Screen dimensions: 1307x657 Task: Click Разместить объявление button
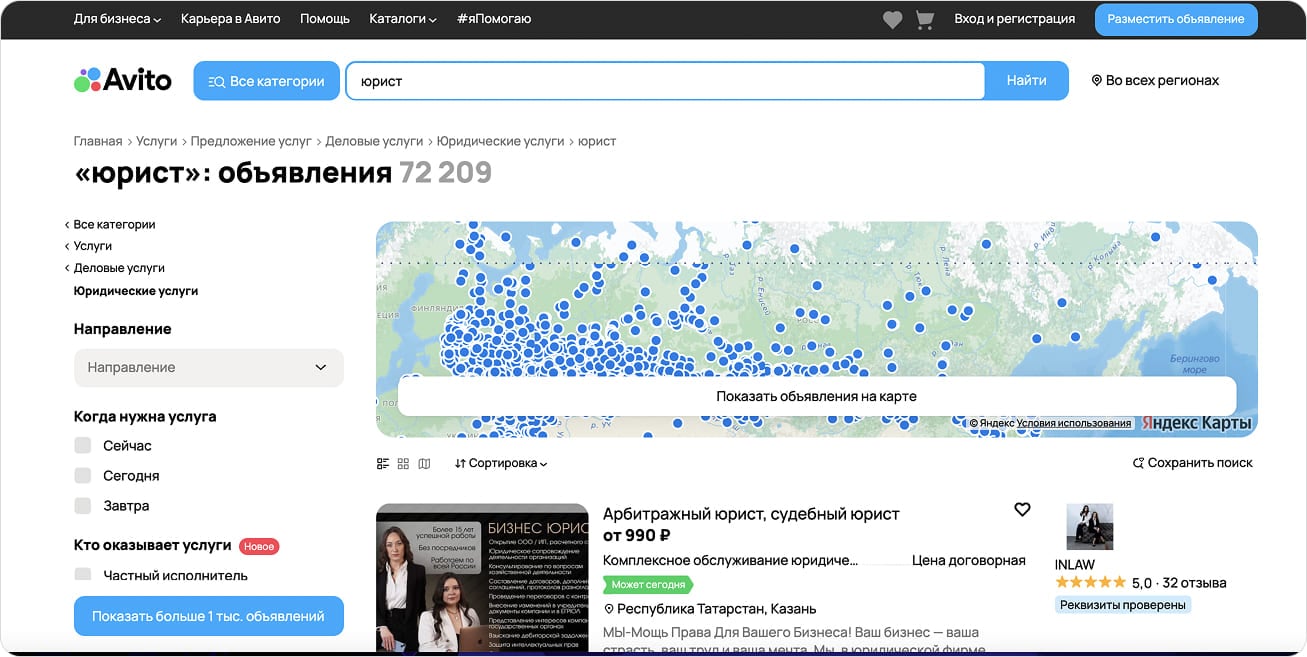click(1175, 19)
